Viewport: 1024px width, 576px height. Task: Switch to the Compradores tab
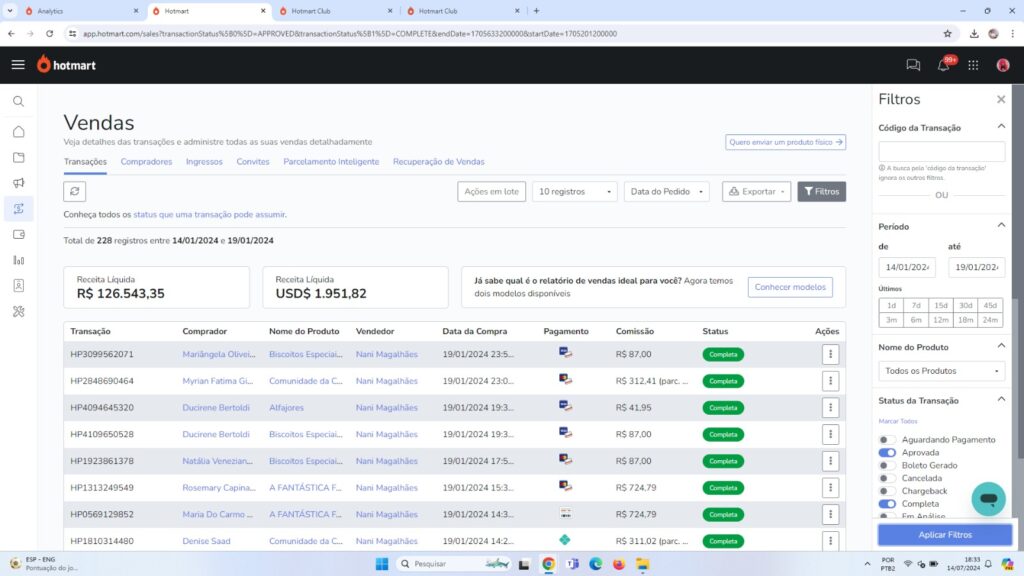pos(146,162)
